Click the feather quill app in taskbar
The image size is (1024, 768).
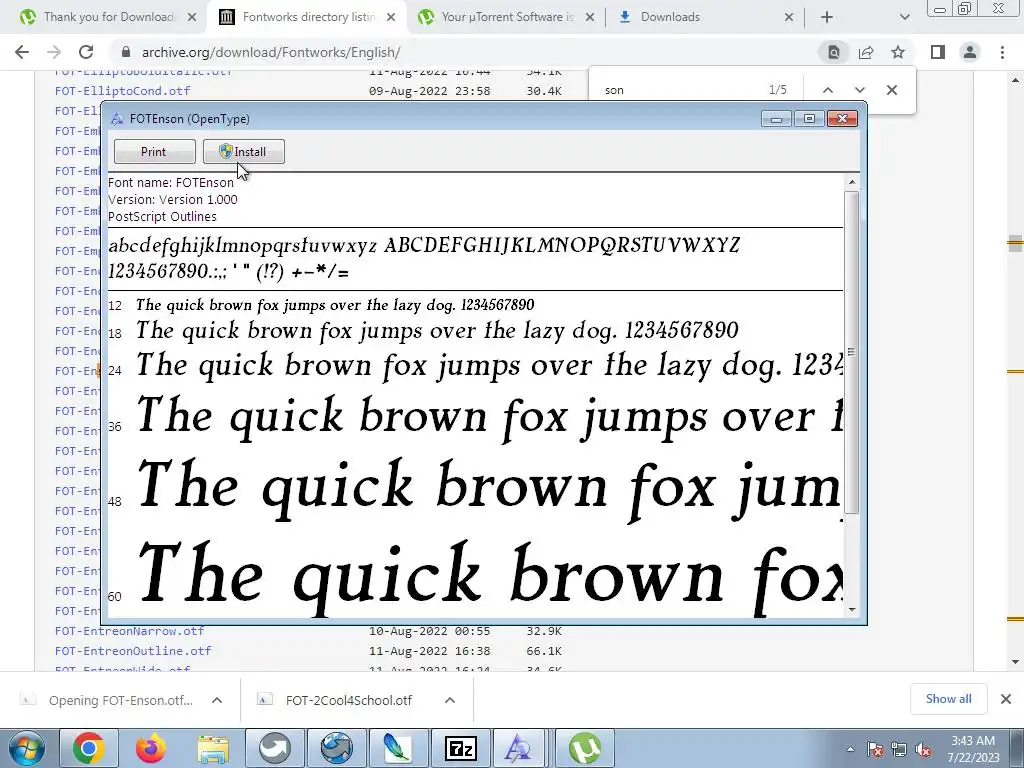click(x=397, y=748)
